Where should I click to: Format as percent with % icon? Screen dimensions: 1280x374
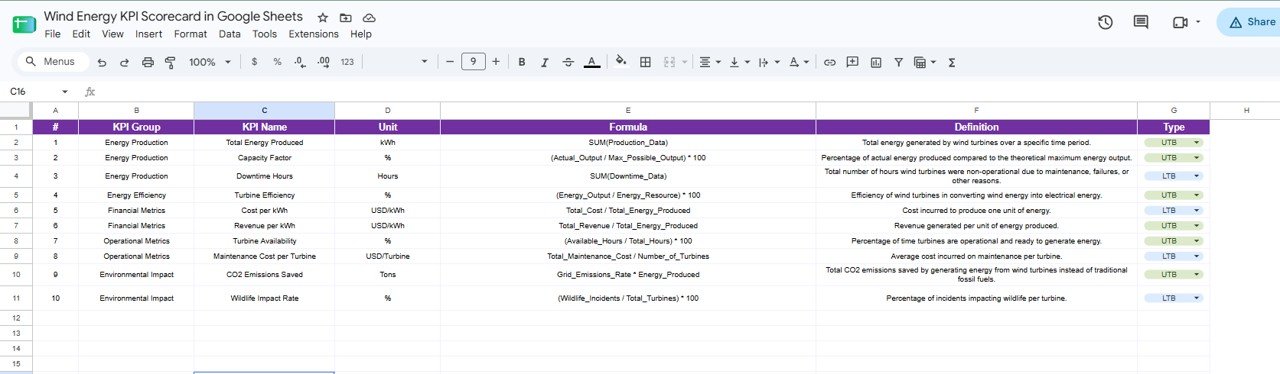[277, 62]
